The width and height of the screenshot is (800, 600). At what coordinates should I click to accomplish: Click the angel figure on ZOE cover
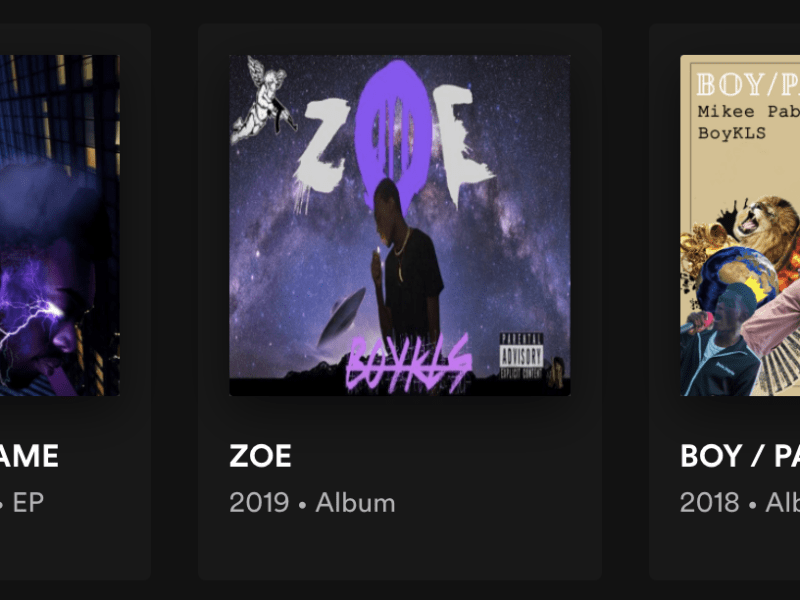(264, 99)
